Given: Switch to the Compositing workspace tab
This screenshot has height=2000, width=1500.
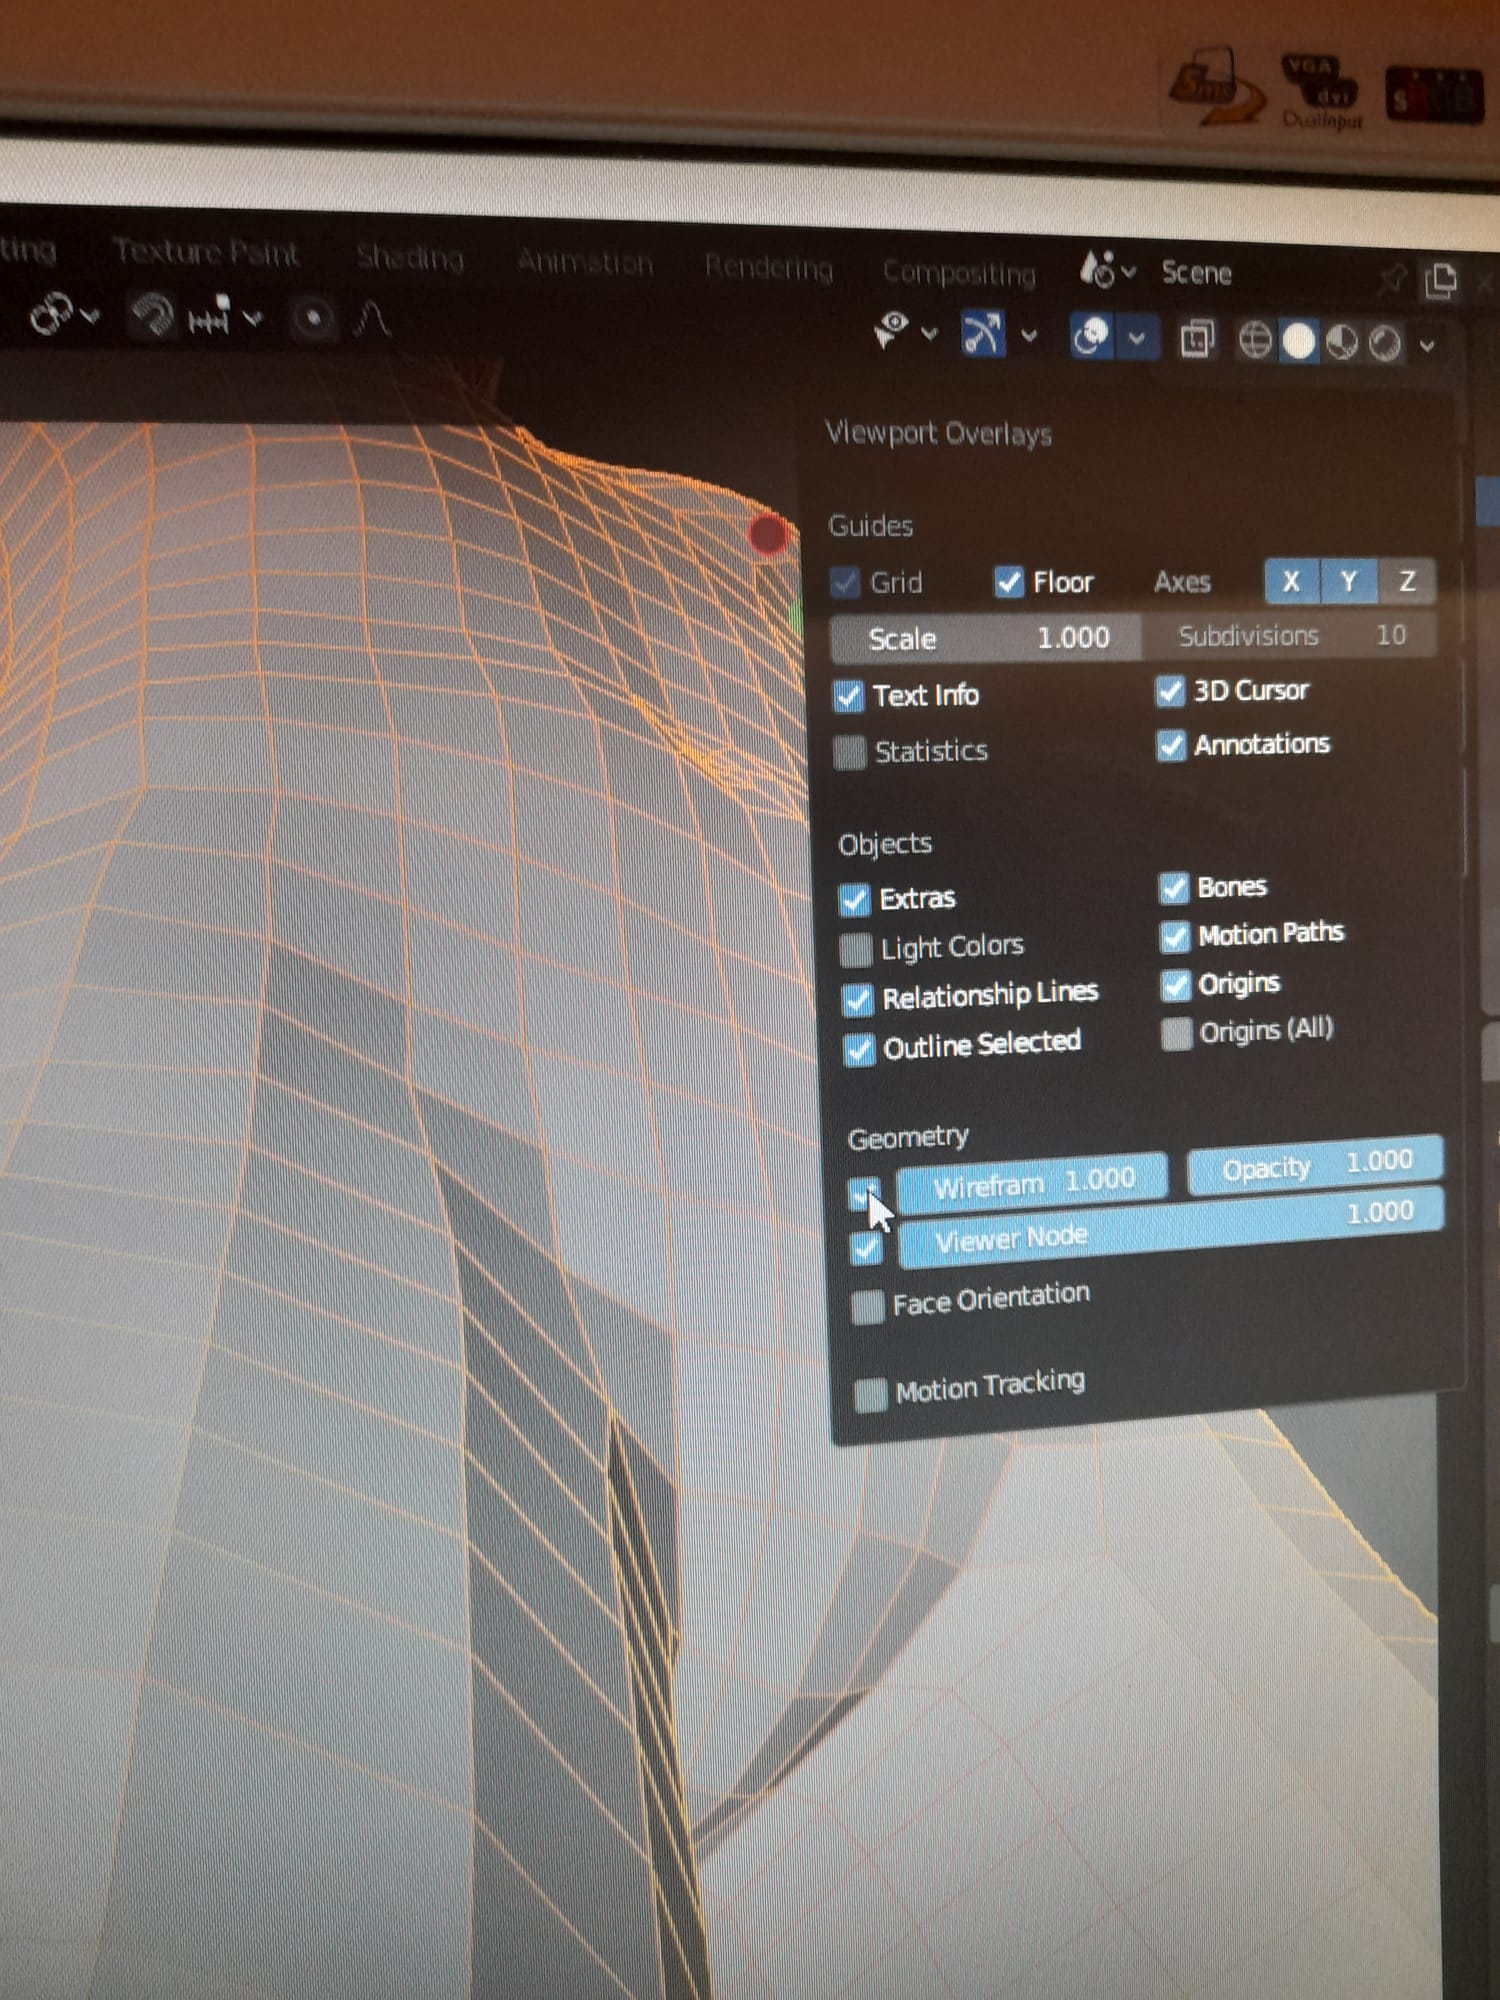Looking at the screenshot, I should pos(958,273).
